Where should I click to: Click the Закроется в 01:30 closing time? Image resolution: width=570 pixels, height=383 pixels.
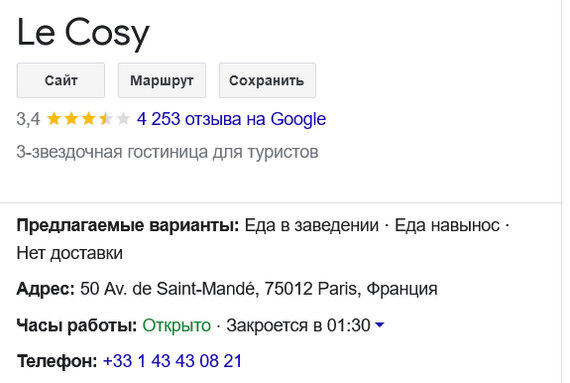[298, 325]
